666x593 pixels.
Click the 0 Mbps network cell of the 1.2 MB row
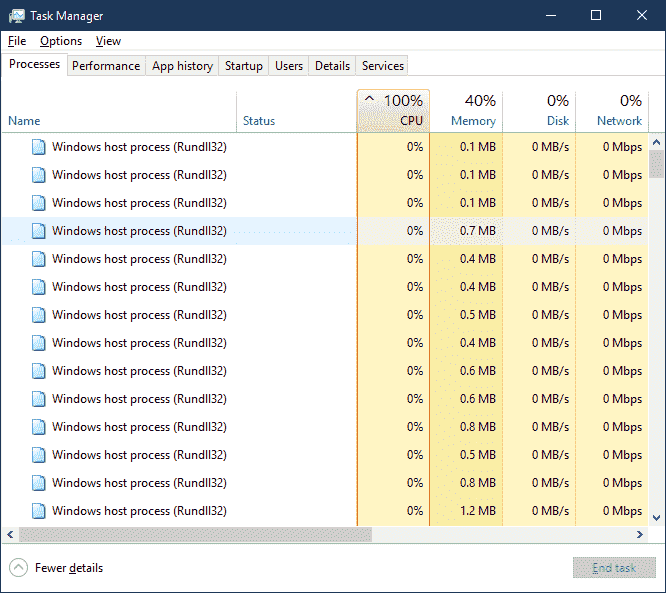pyautogui.click(x=612, y=511)
